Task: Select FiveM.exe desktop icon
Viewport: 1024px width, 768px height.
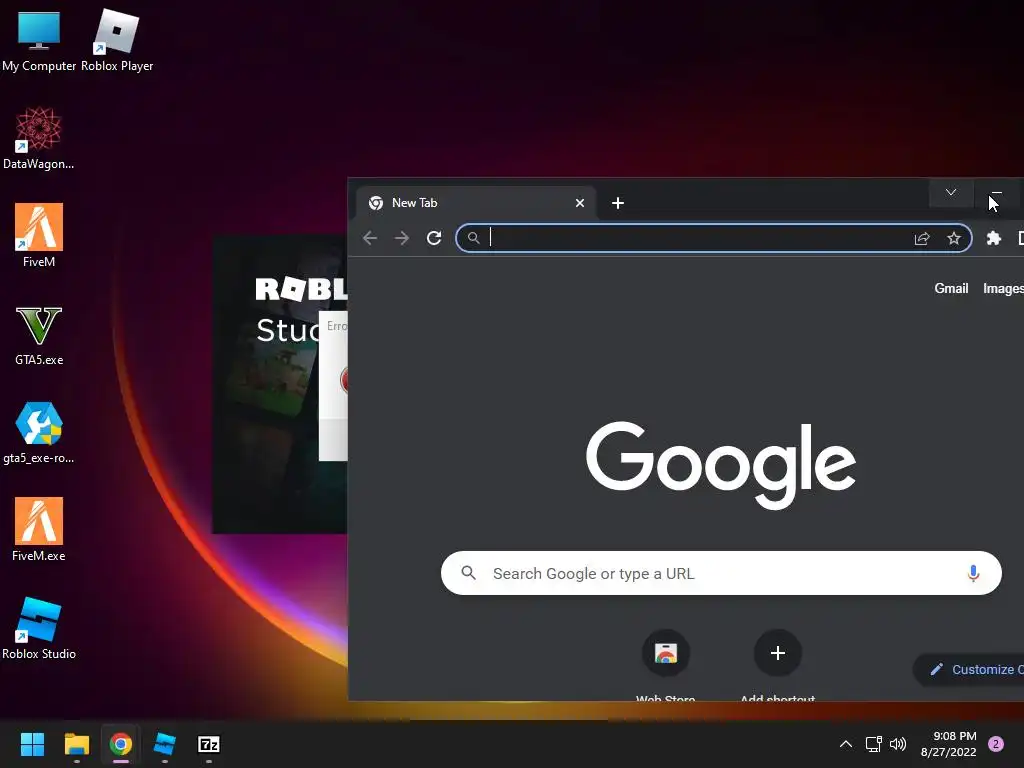Action: [x=39, y=530]
